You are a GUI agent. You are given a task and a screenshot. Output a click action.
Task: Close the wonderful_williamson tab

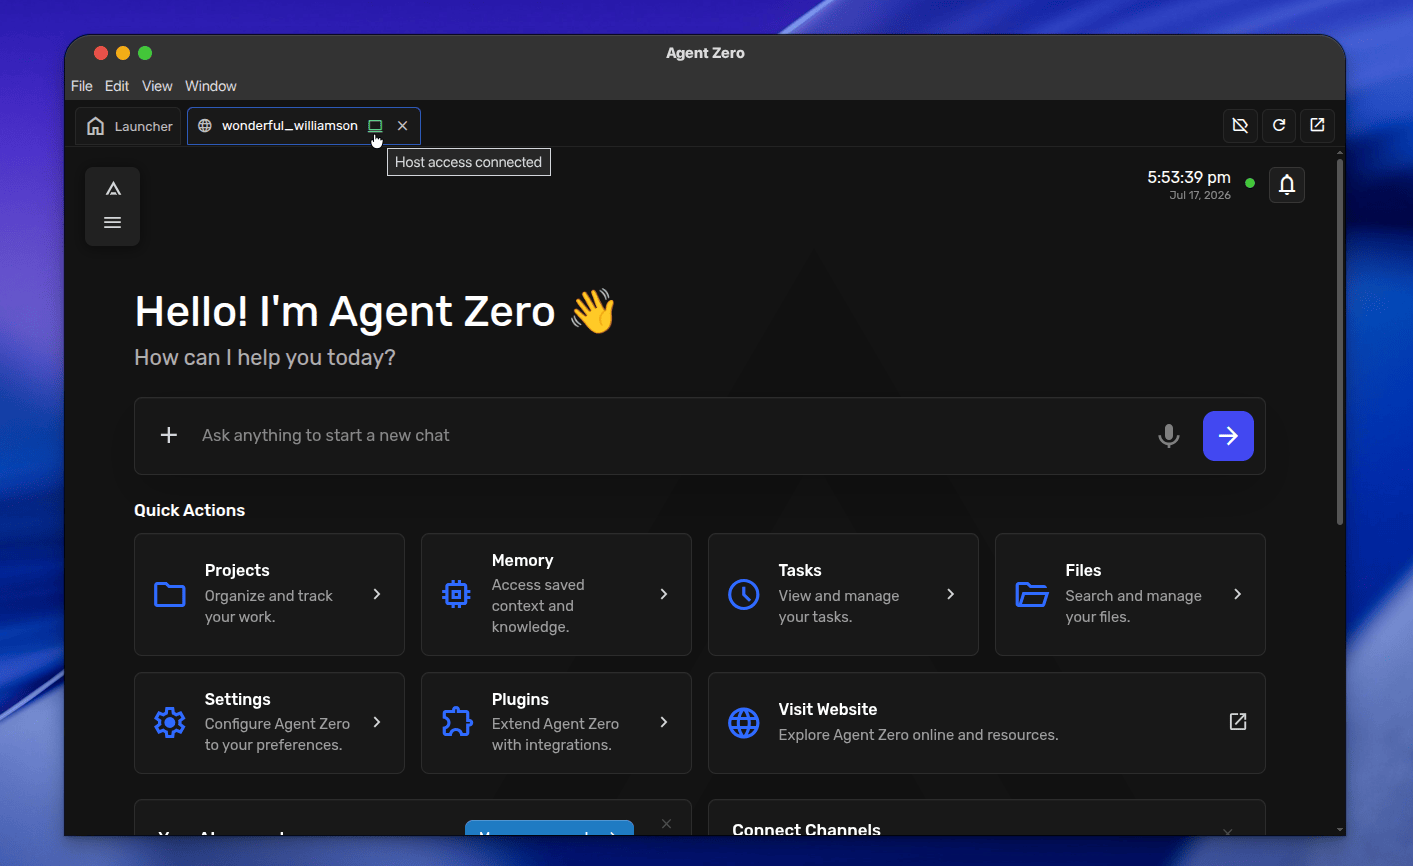click(402, 126)
